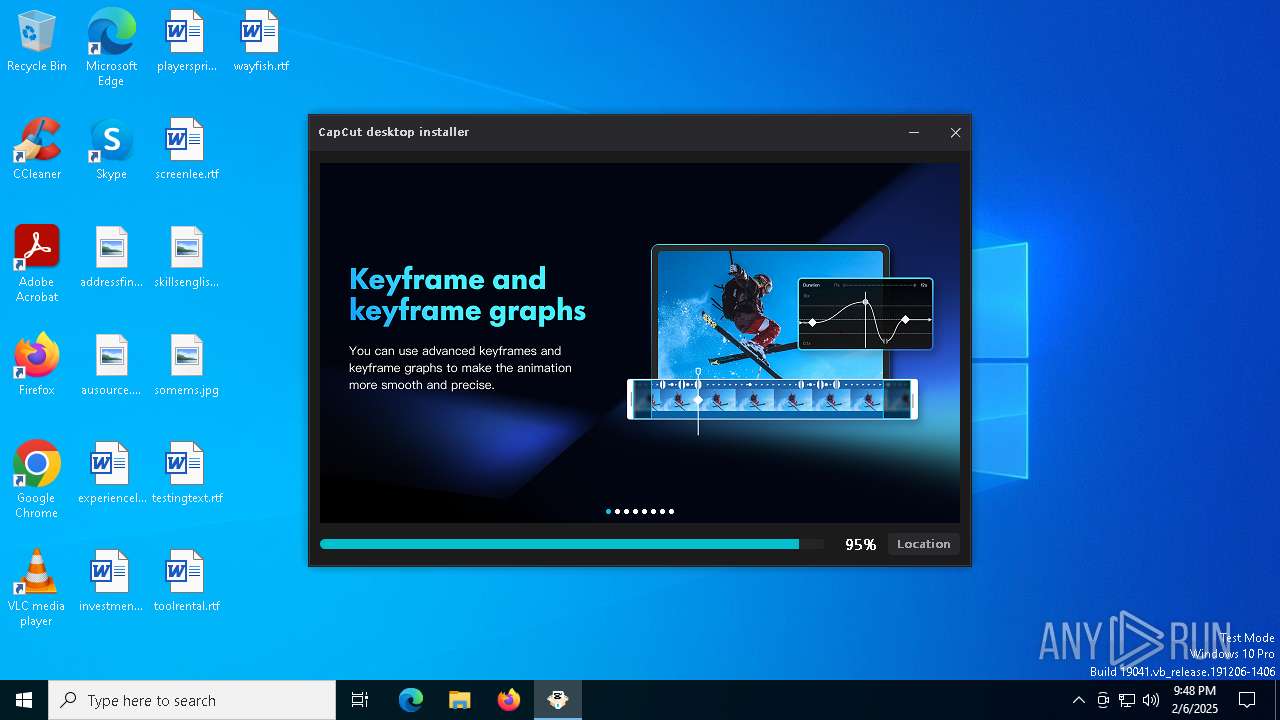
Task: Open Adobe Acrobat desktop shortcut
Action: 37,264
